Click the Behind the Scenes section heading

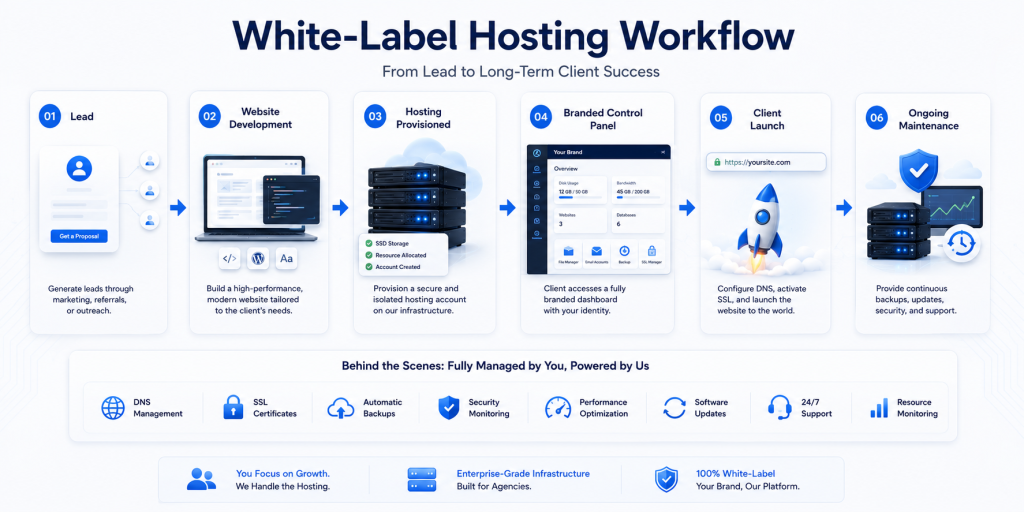[495, 366]
